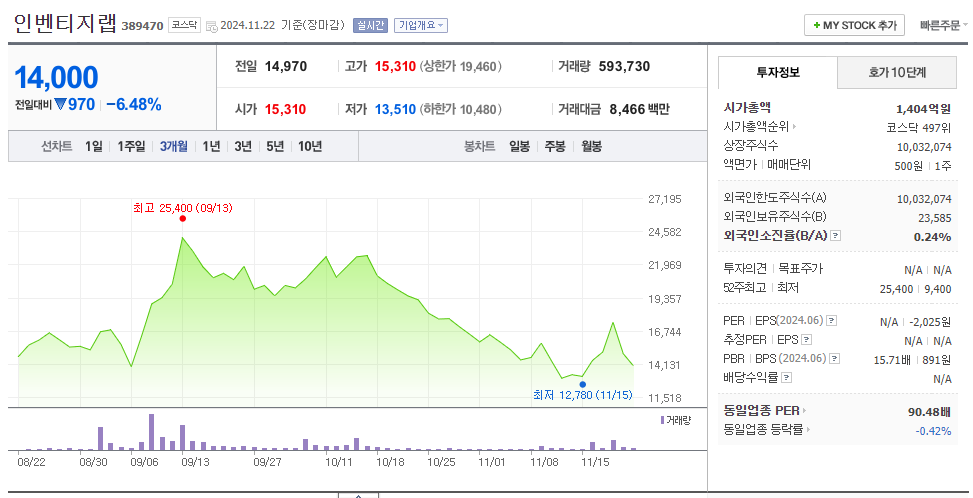Viewport: 973px width, 498px height.
Task: Open the 빠른주문 dropdown
Action: [x=943, y=25]
